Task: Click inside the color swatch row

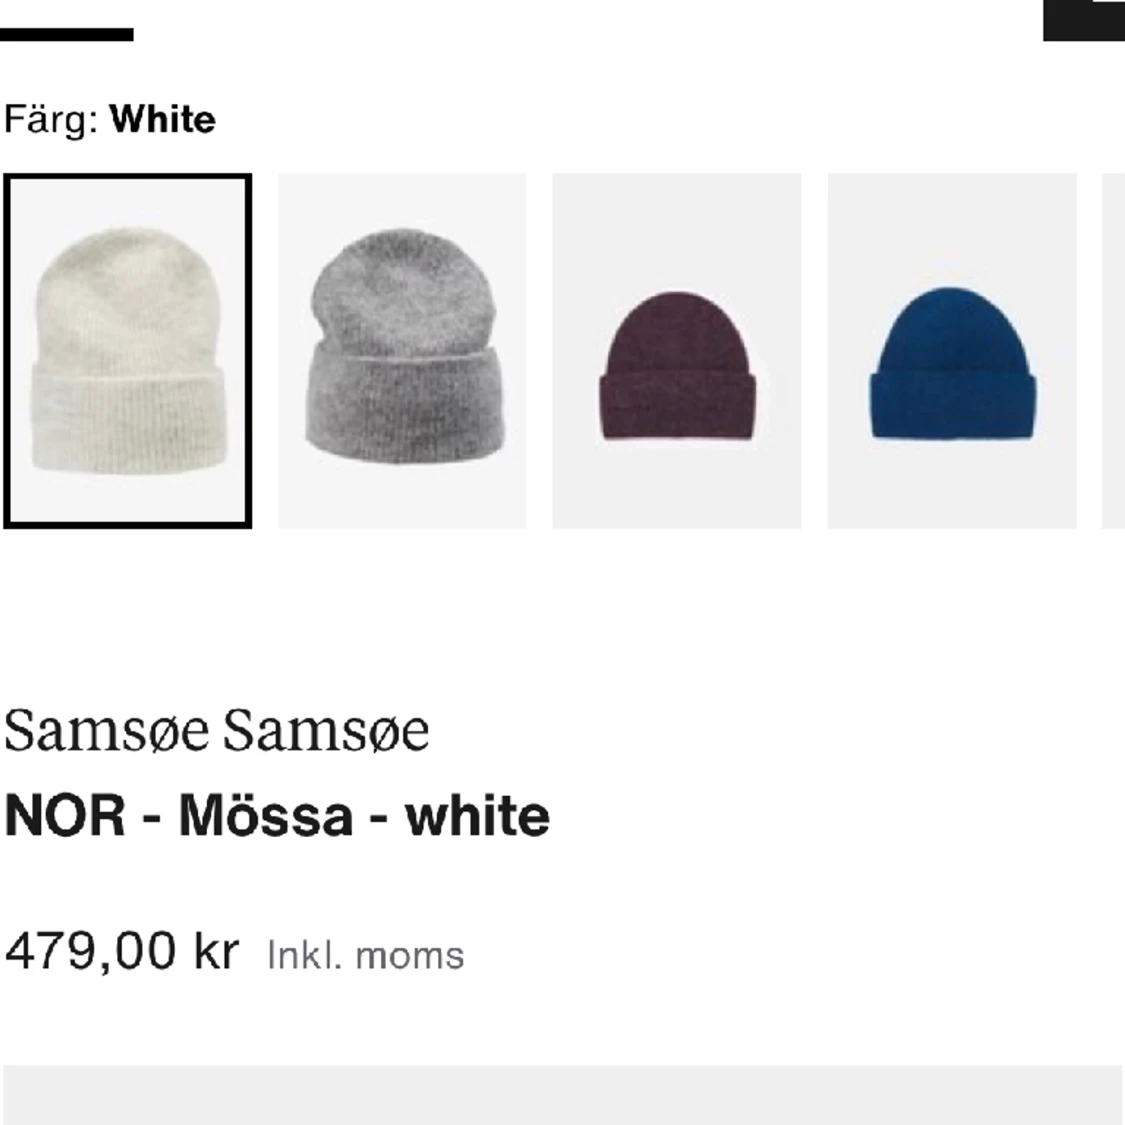Action: tap(562, 348)
